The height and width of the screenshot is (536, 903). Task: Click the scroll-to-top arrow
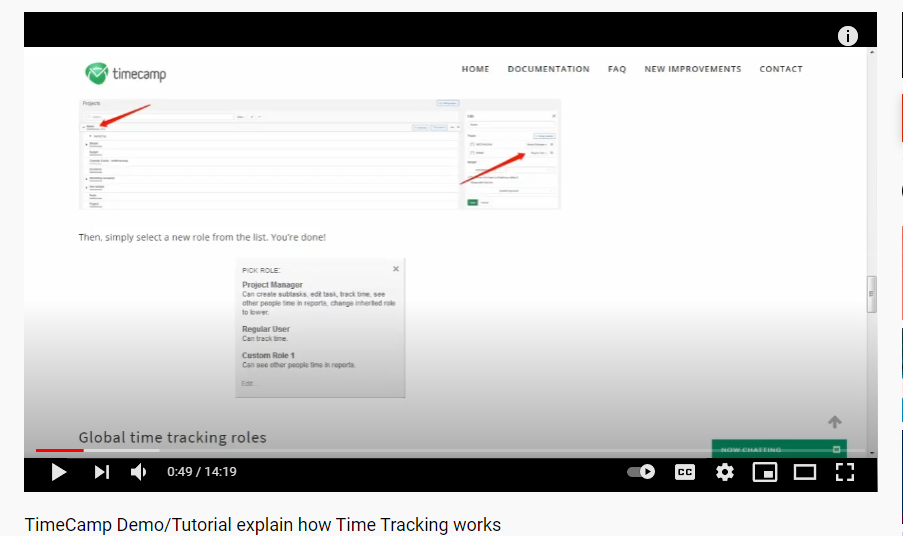click(x=834, y=422)
